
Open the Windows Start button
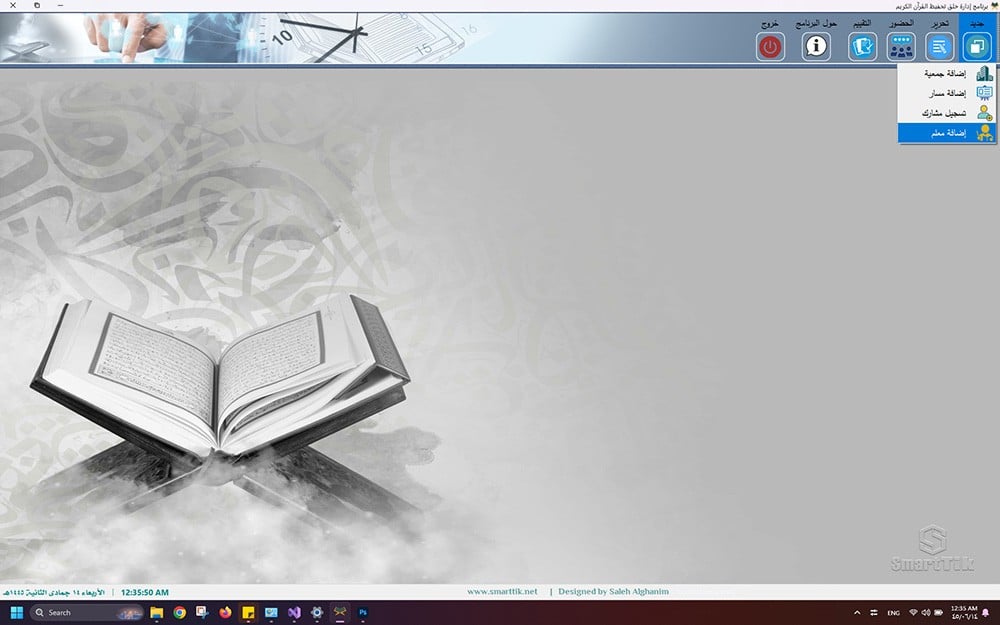coord(16,612)
